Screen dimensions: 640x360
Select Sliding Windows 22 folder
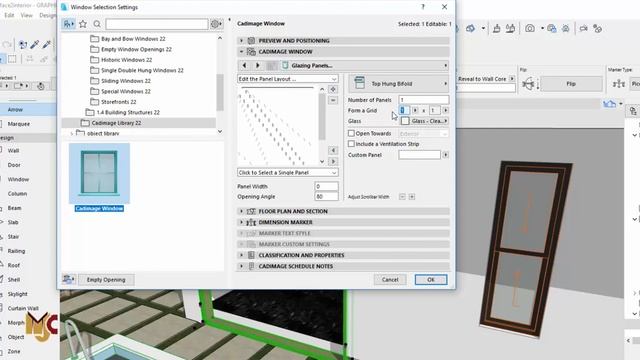click(126, 81)
